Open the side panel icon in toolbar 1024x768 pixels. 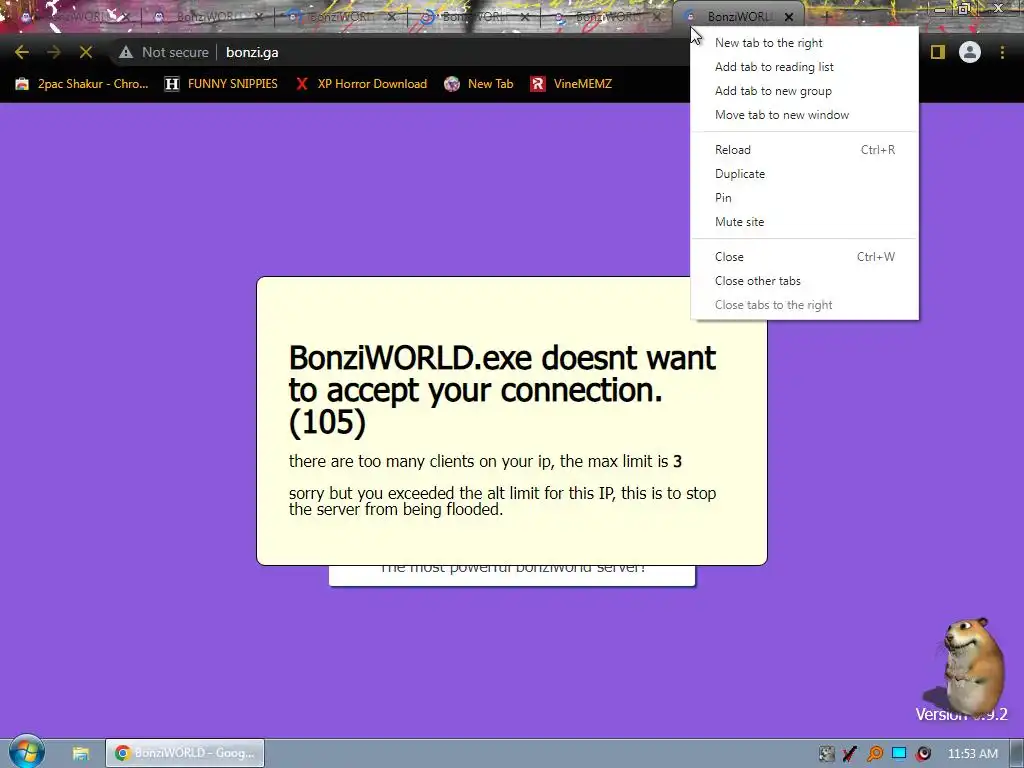pyautogui.click(x=938, y=52)
